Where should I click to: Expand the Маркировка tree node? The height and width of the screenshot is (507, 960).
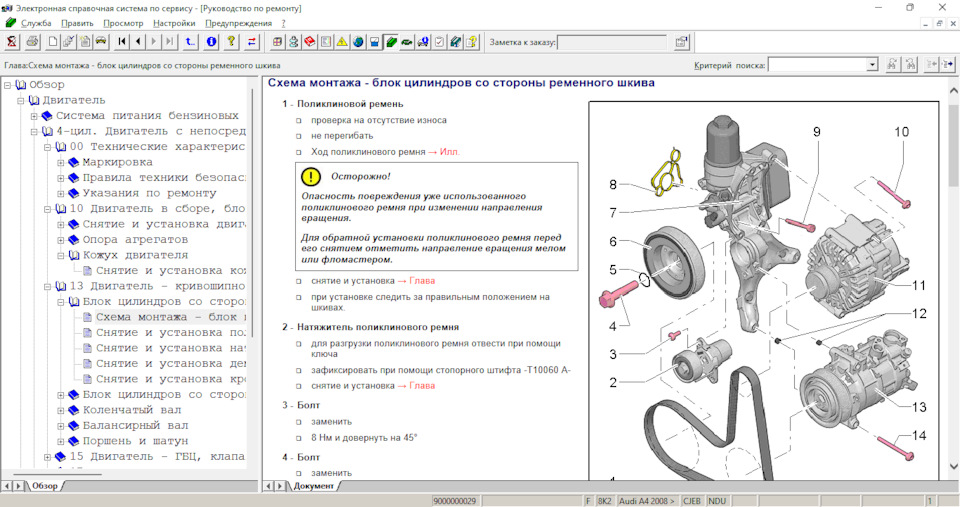point(61,162)
